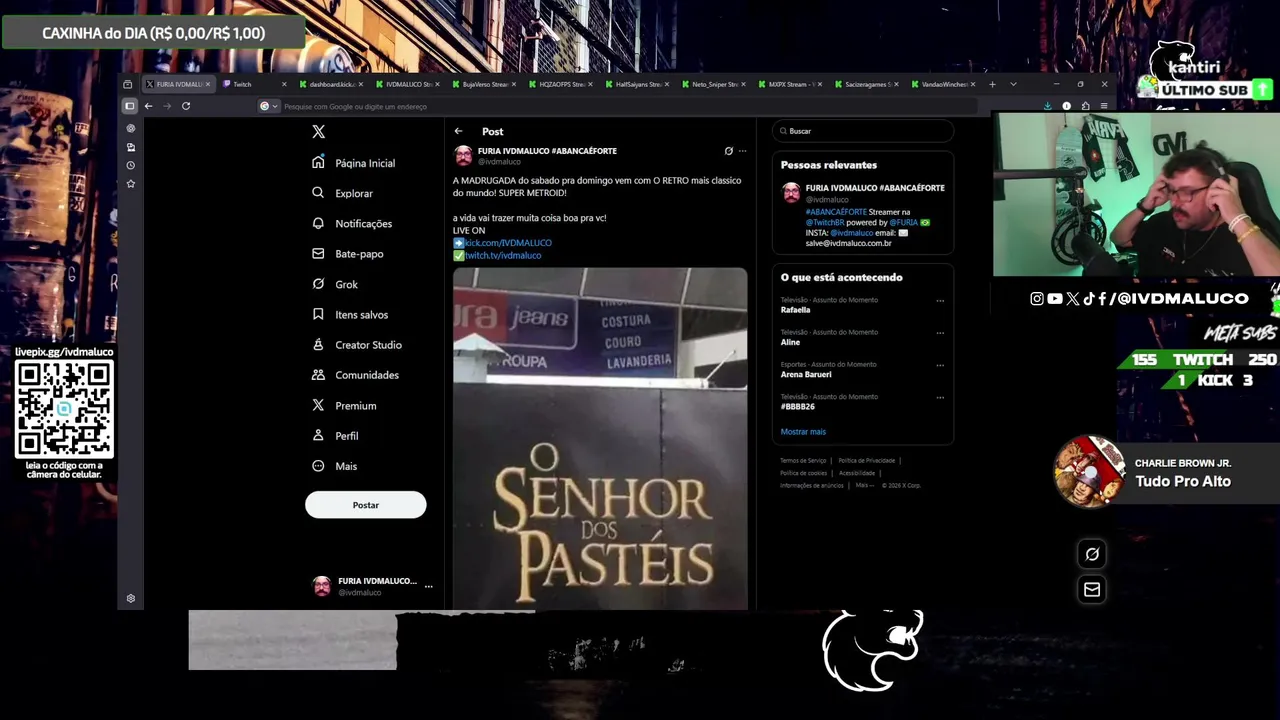The height and width of the screenshot is (720, 1280).
Task: Open Grok in X sidebar
Action: (x=334, y=284)
